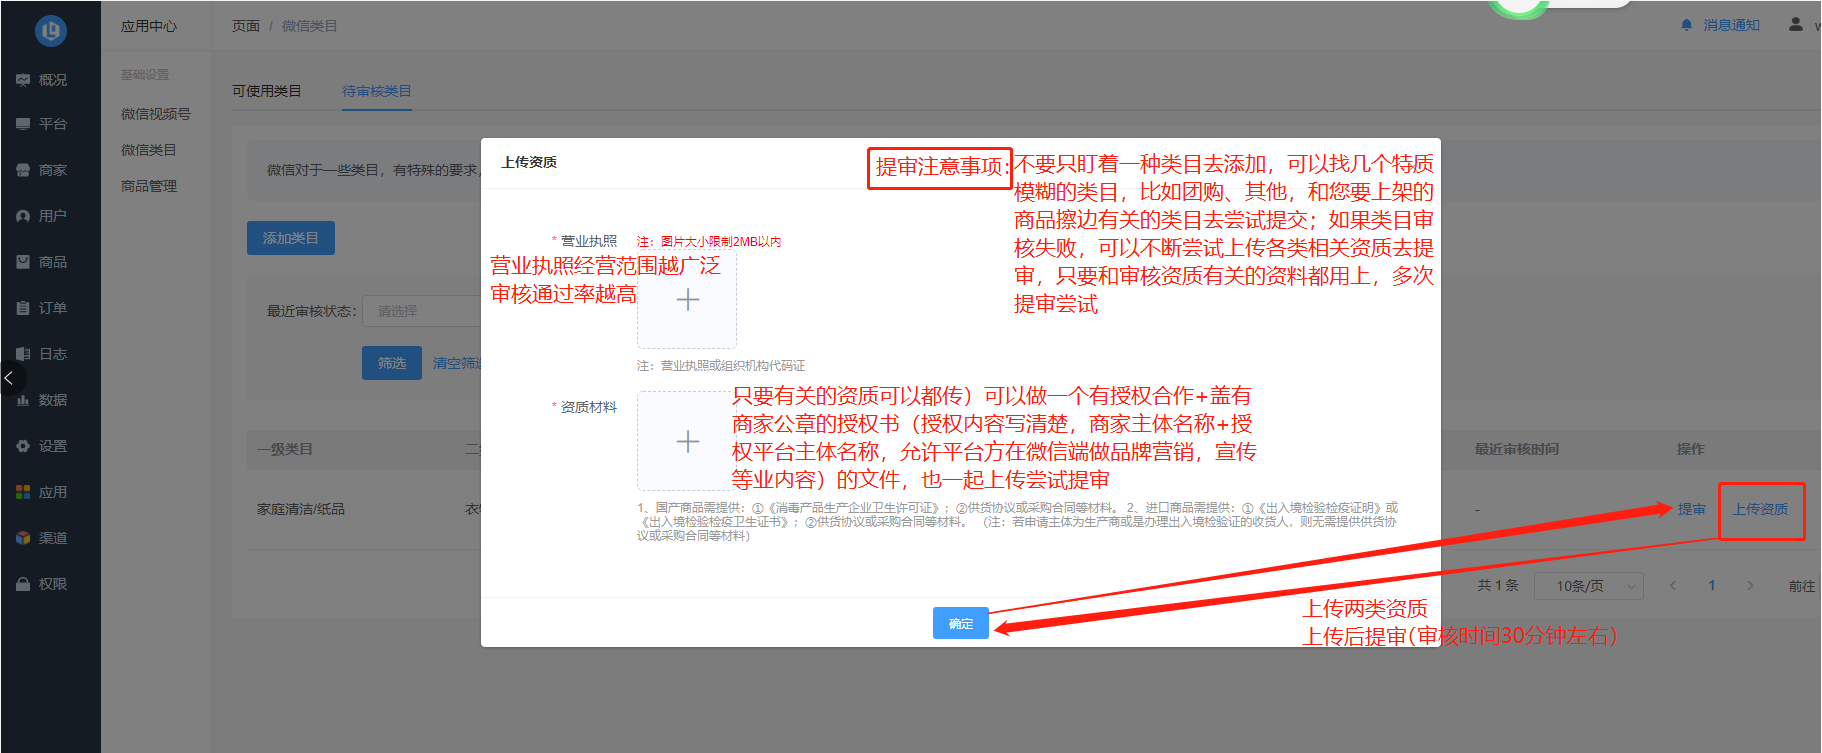Open the 订单 order icon in the sidebar
1822x753 pixels.
[x=23, y=308]
